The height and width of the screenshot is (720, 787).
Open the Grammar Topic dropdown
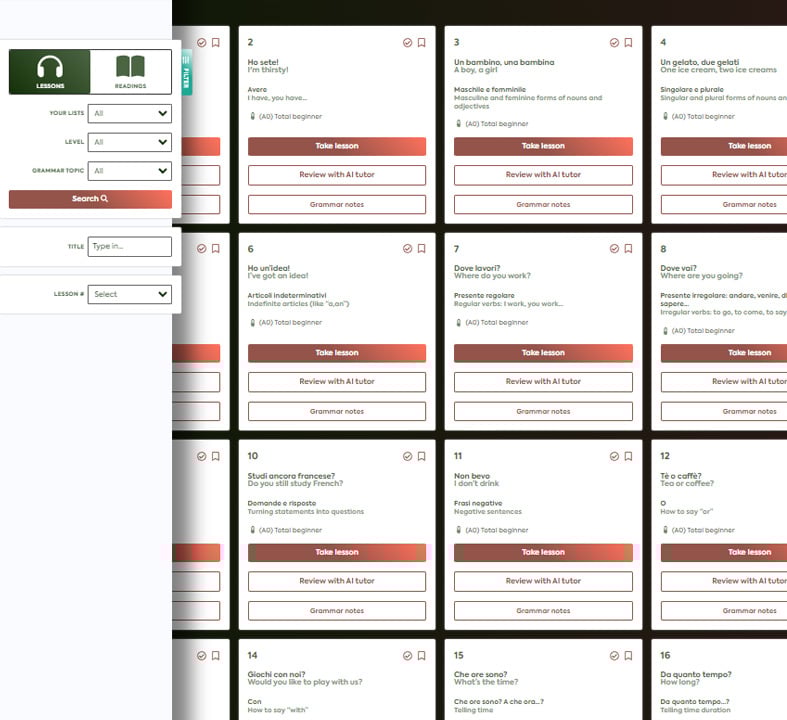[129, 171]
